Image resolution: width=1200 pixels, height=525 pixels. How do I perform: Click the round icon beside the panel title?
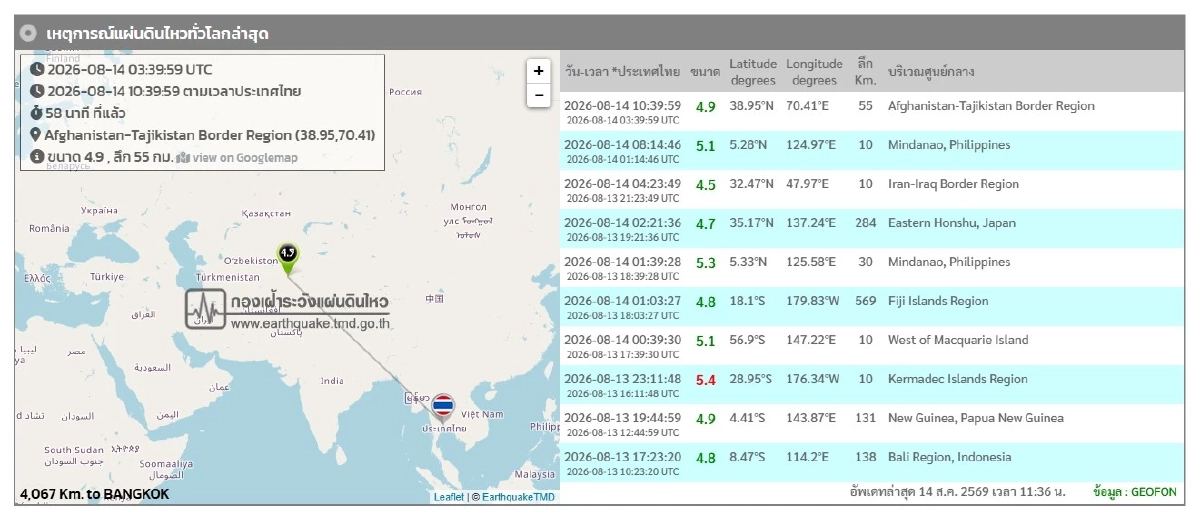click(x=28, y=33)
